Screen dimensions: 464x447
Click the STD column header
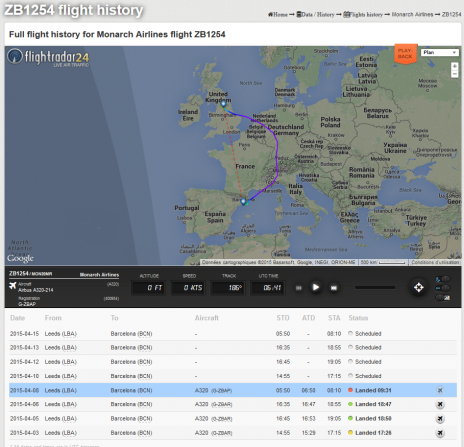click(283, 318)
